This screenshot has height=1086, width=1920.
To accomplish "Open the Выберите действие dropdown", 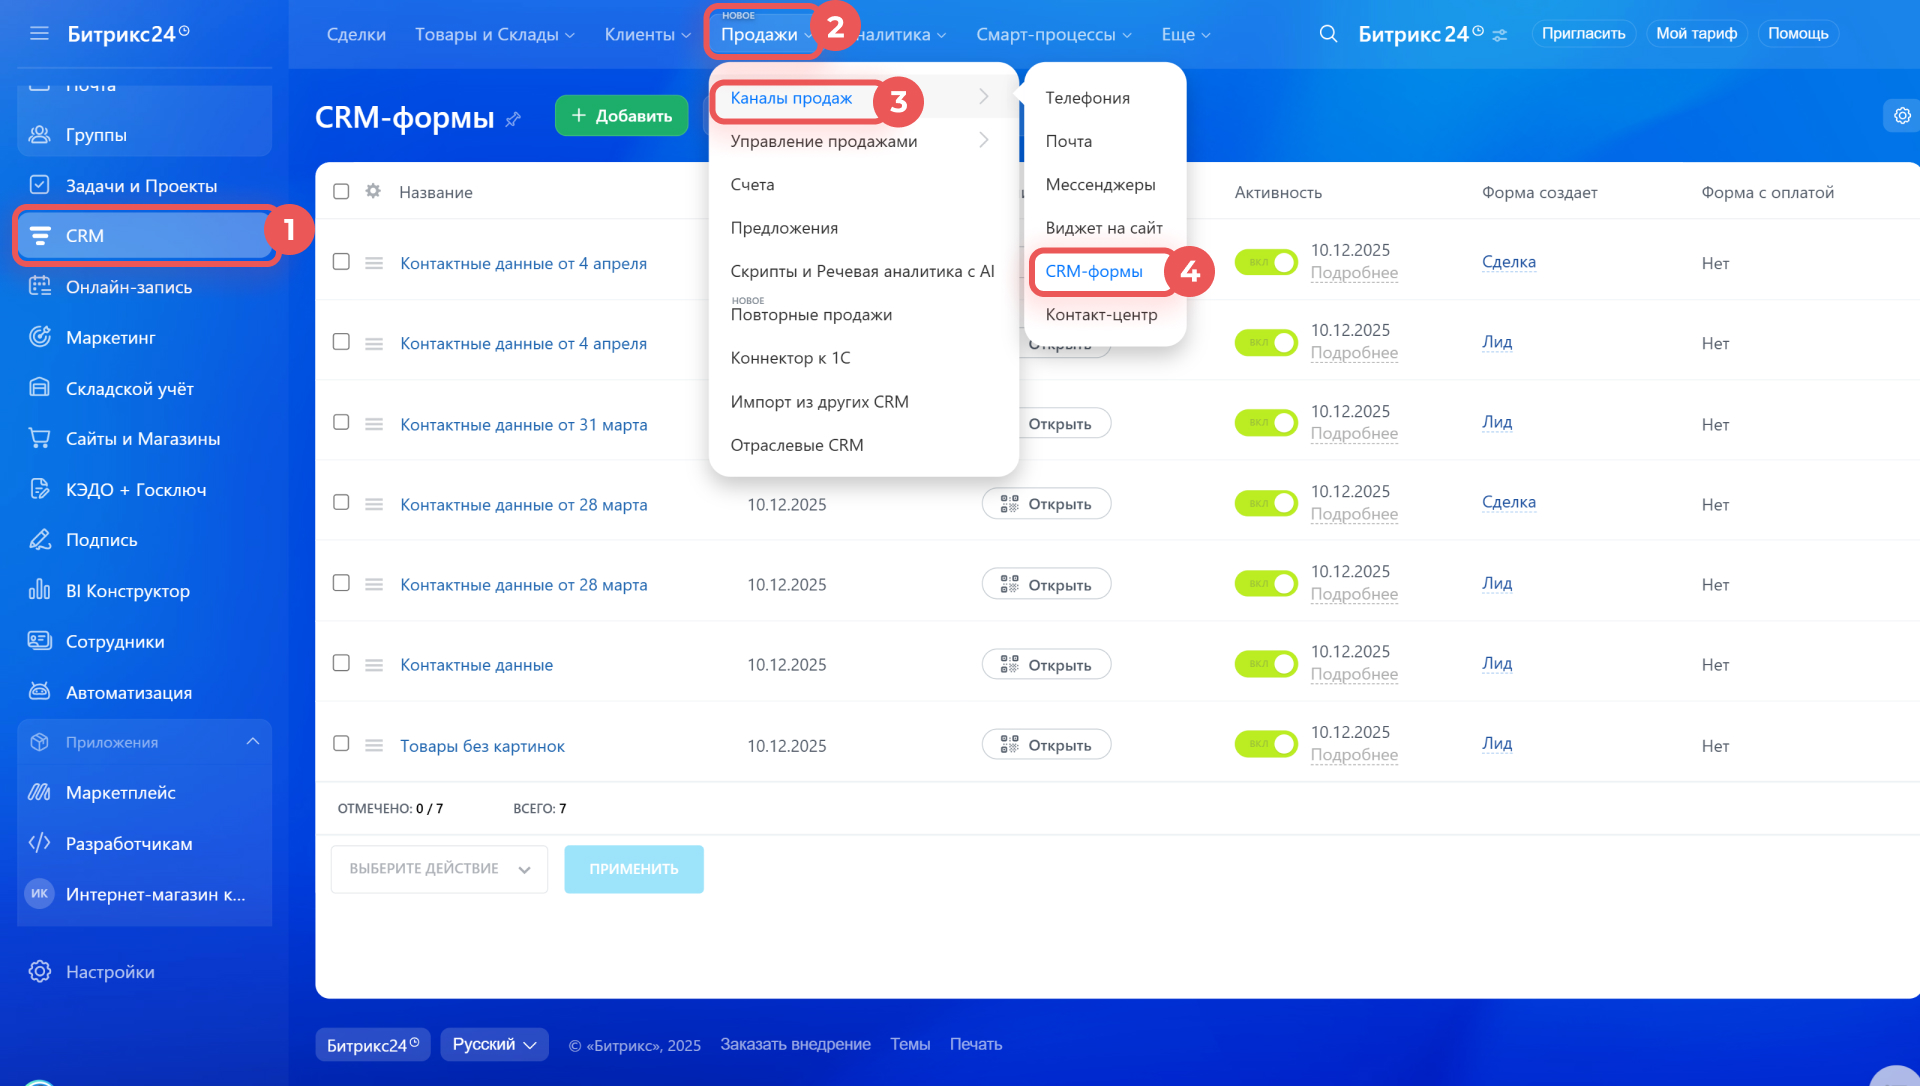I will 439,869.
